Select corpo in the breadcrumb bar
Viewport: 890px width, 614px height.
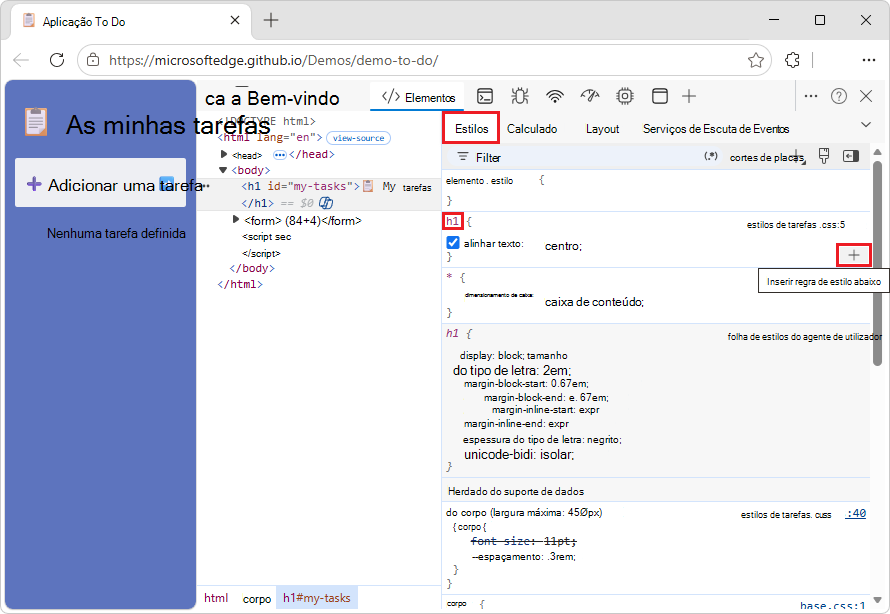pos(257,599)
